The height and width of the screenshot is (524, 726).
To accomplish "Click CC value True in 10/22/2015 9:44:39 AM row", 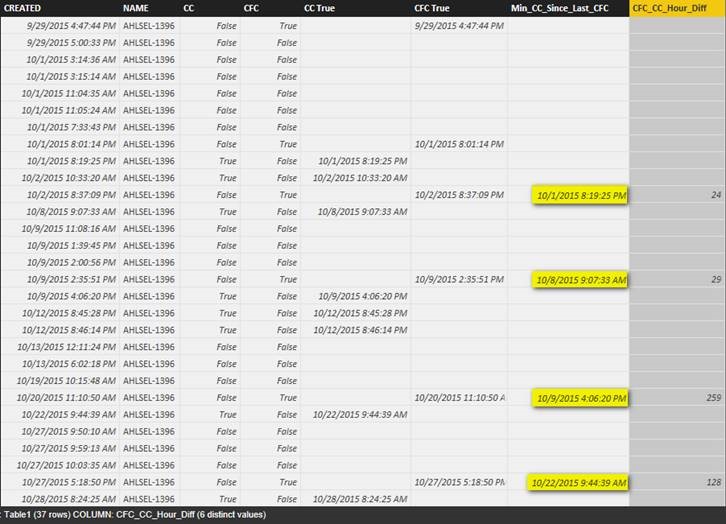I will [228, 414].
